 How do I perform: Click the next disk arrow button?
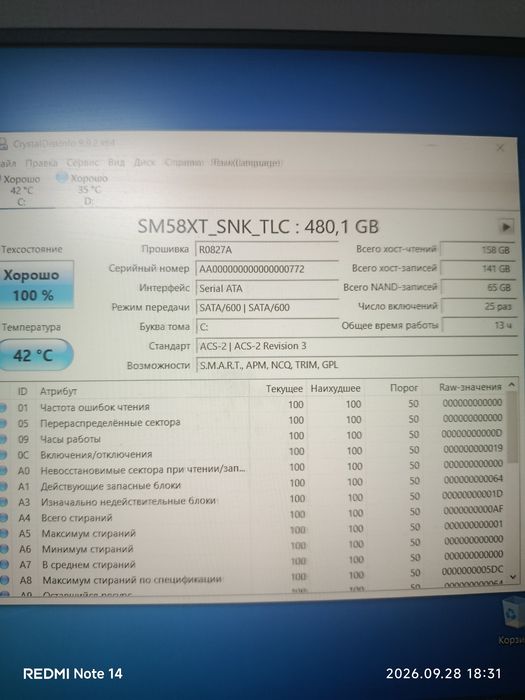pos(505,227)
